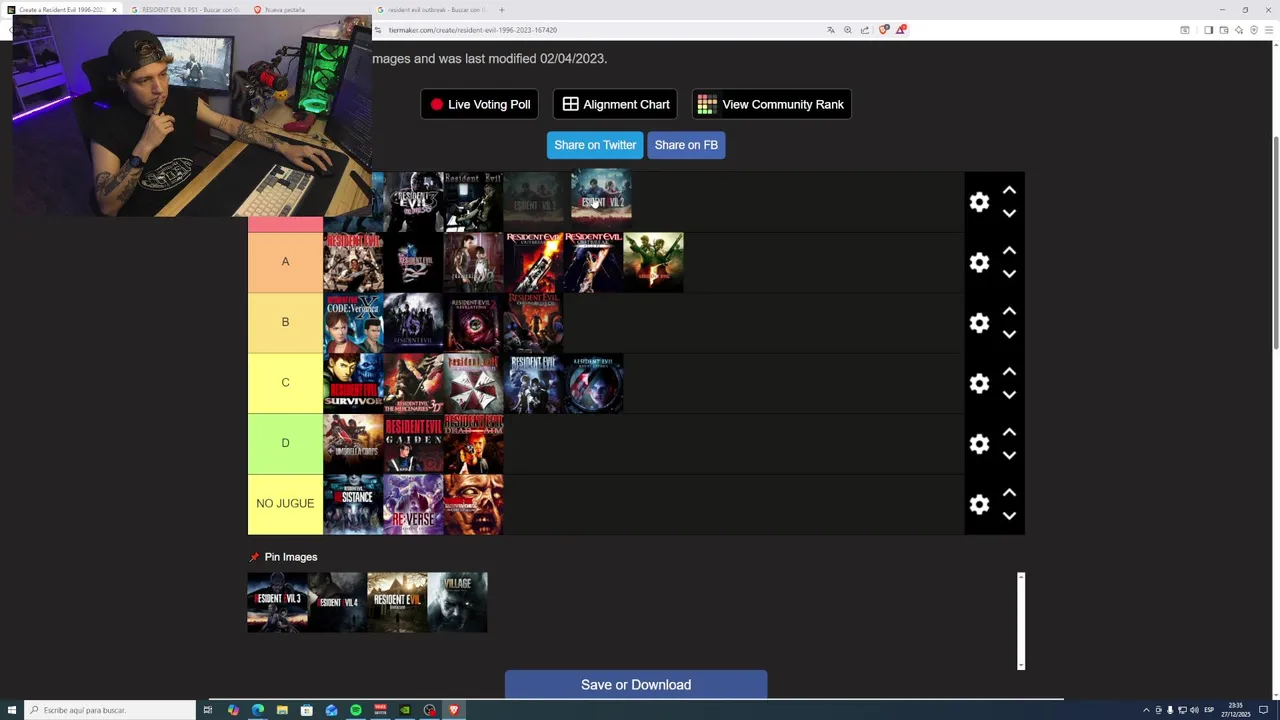Move NO JUGUE row down with arrow
Screen dimensions: 1280x720
coord(1009,516)
